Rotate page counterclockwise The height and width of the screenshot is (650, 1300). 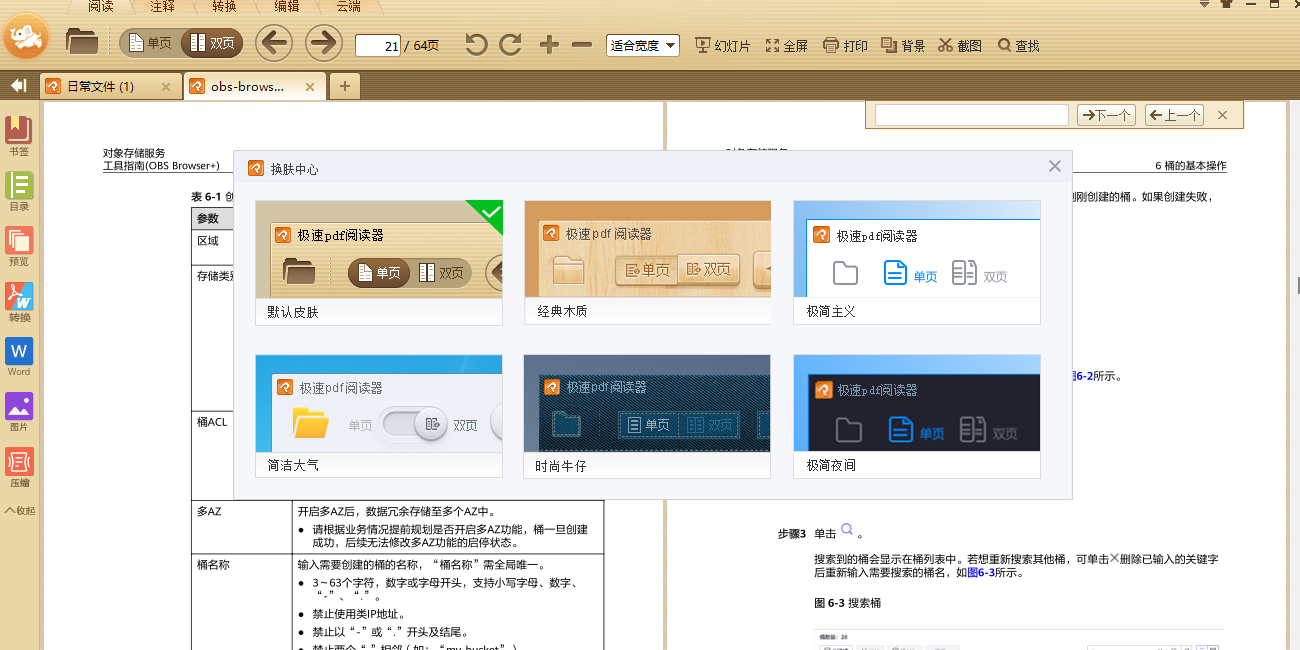coord(476,45)
